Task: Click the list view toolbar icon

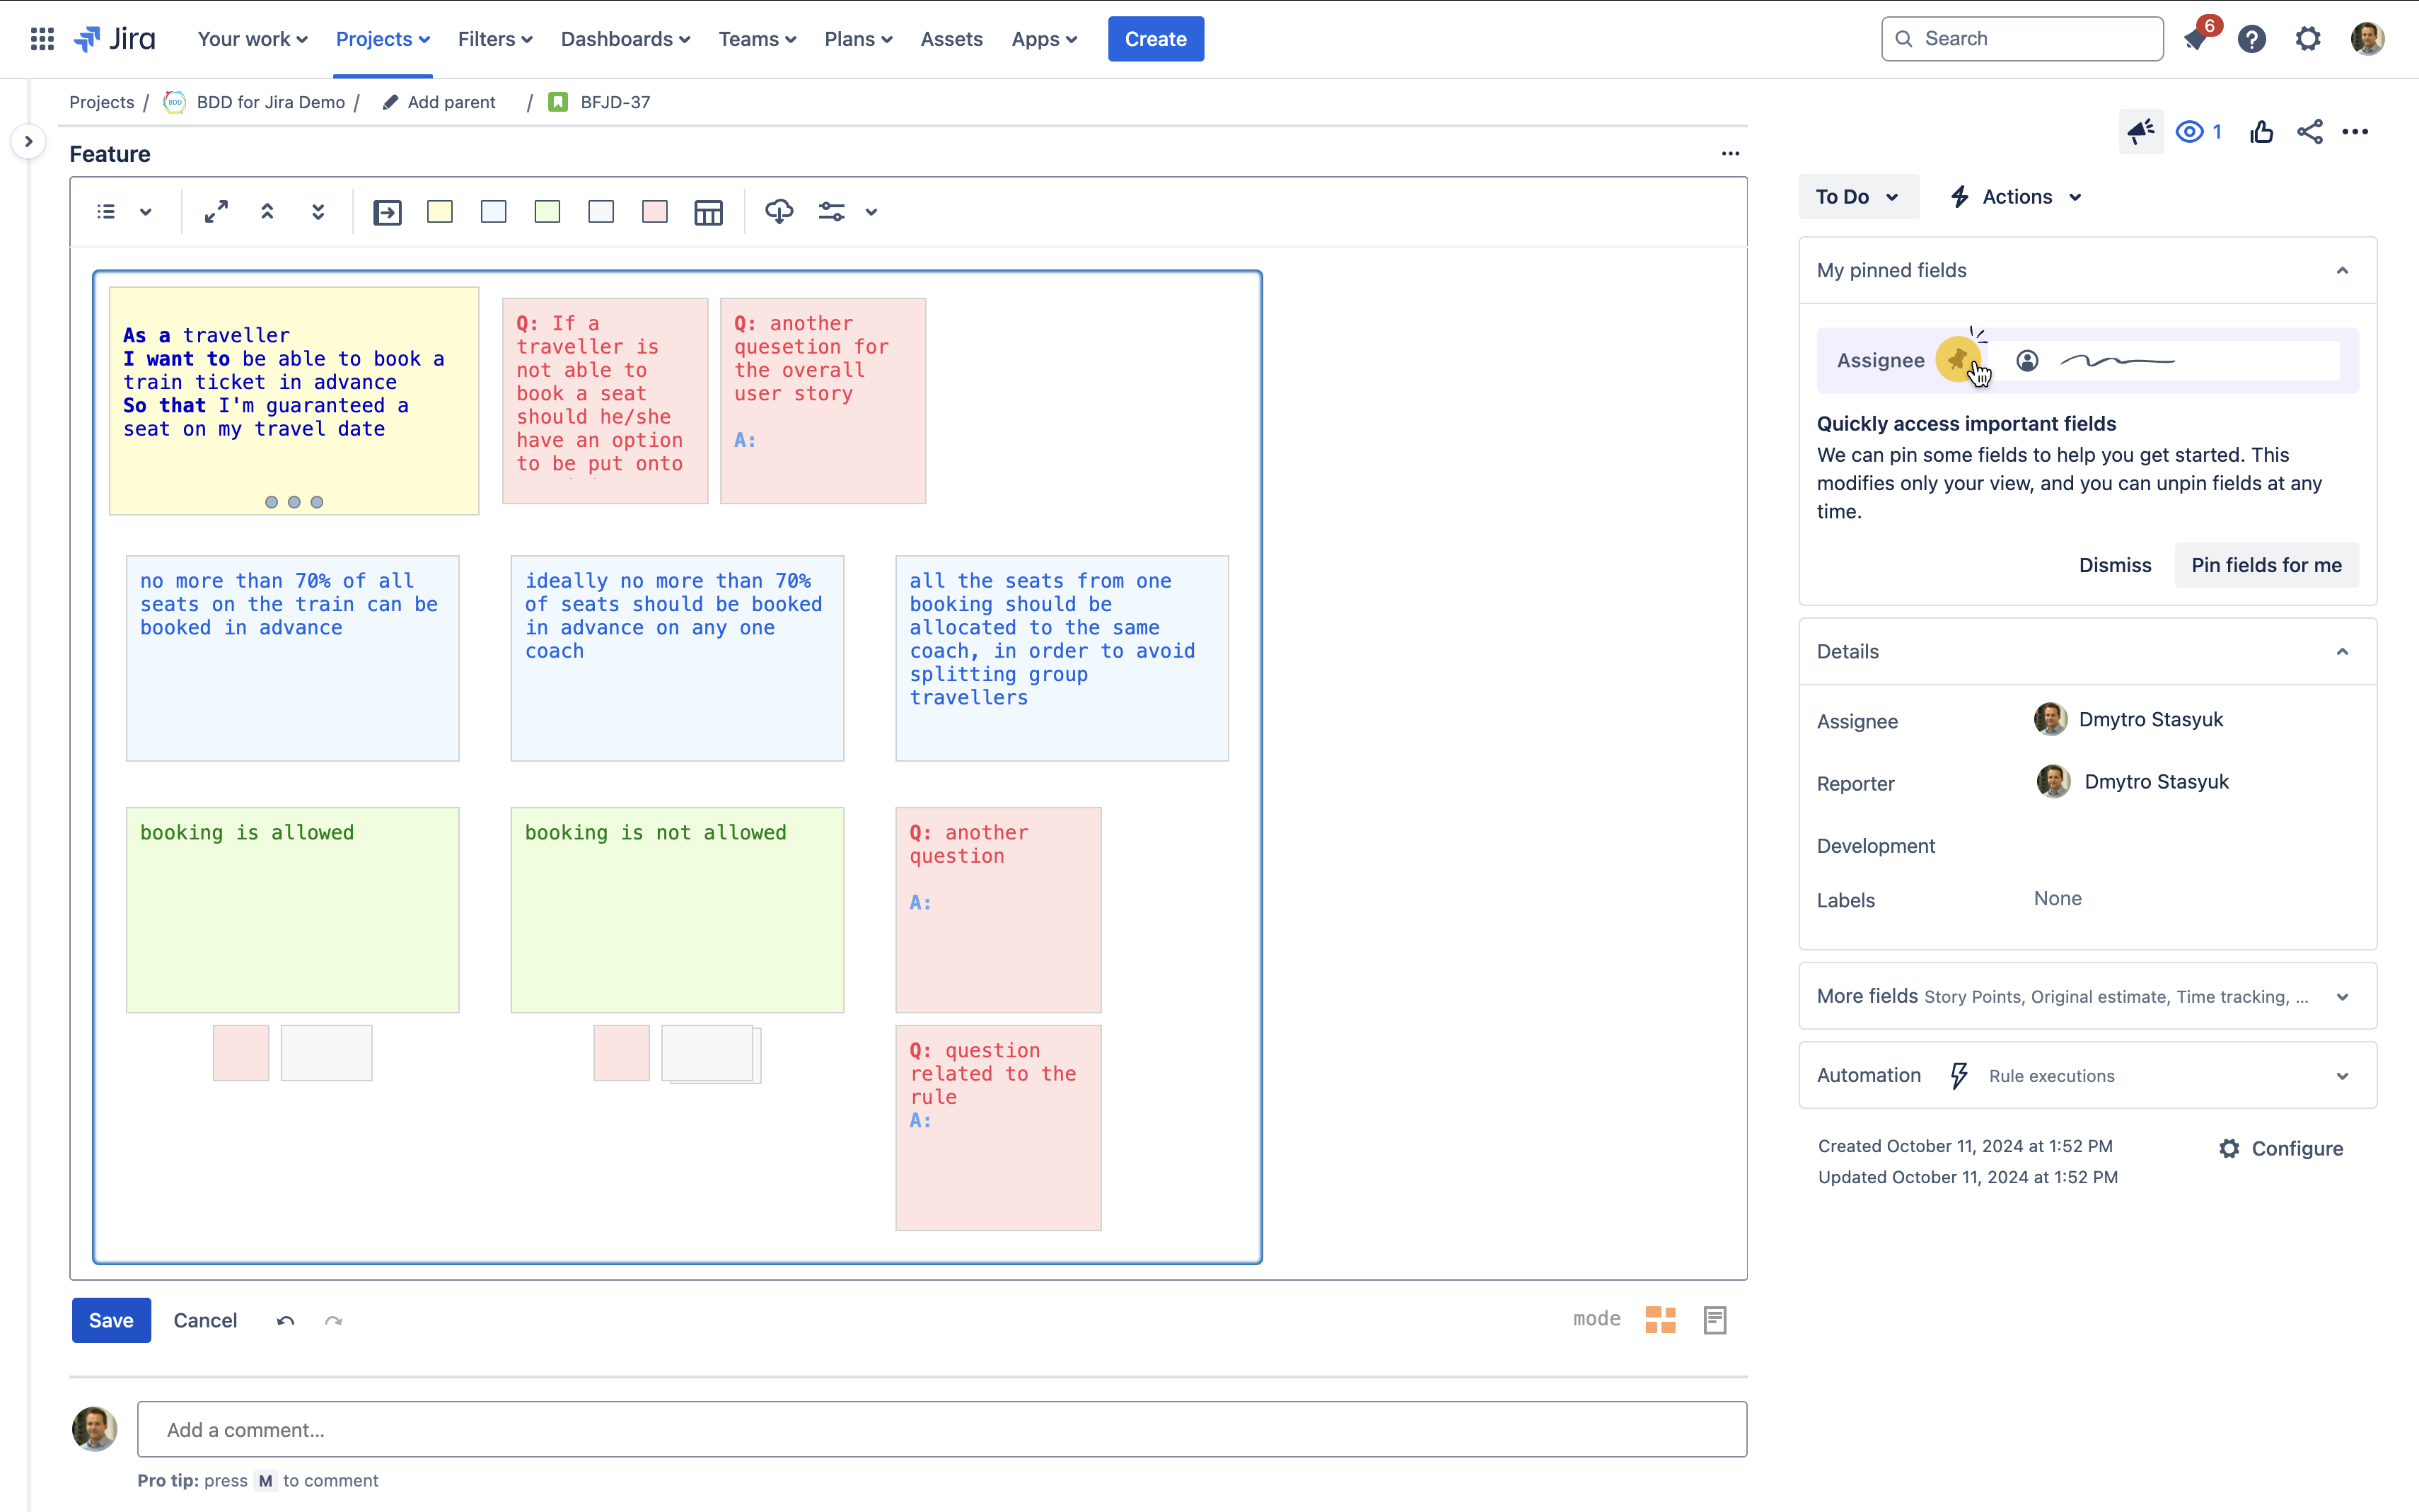Action: (106, 212)
